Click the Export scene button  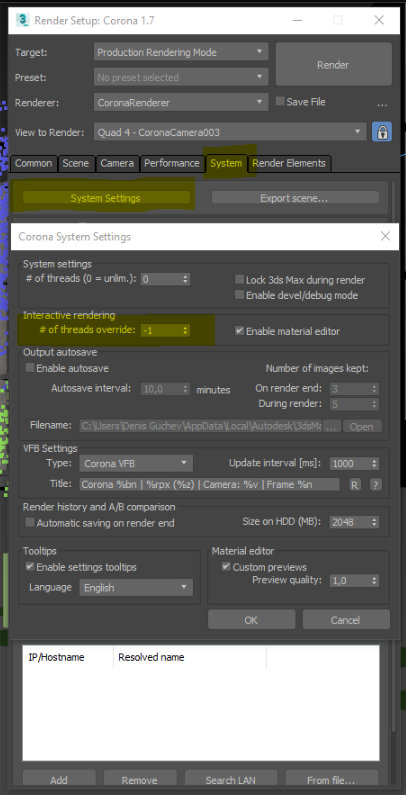(295, 198)
